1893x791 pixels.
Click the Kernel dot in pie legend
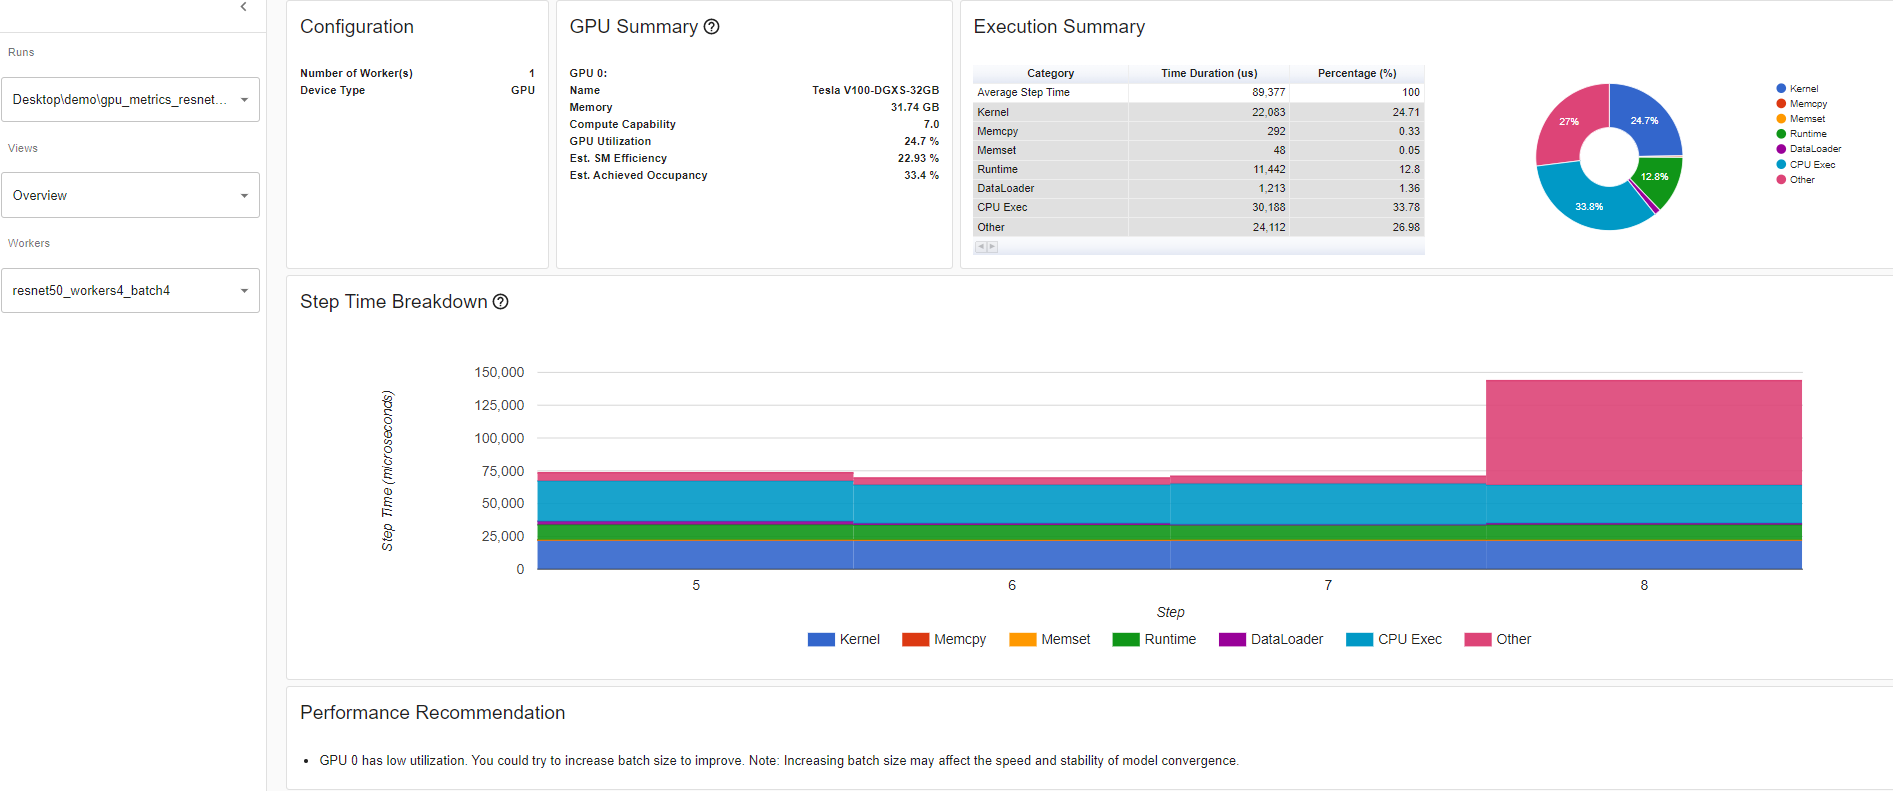(x=1781, y=89)
